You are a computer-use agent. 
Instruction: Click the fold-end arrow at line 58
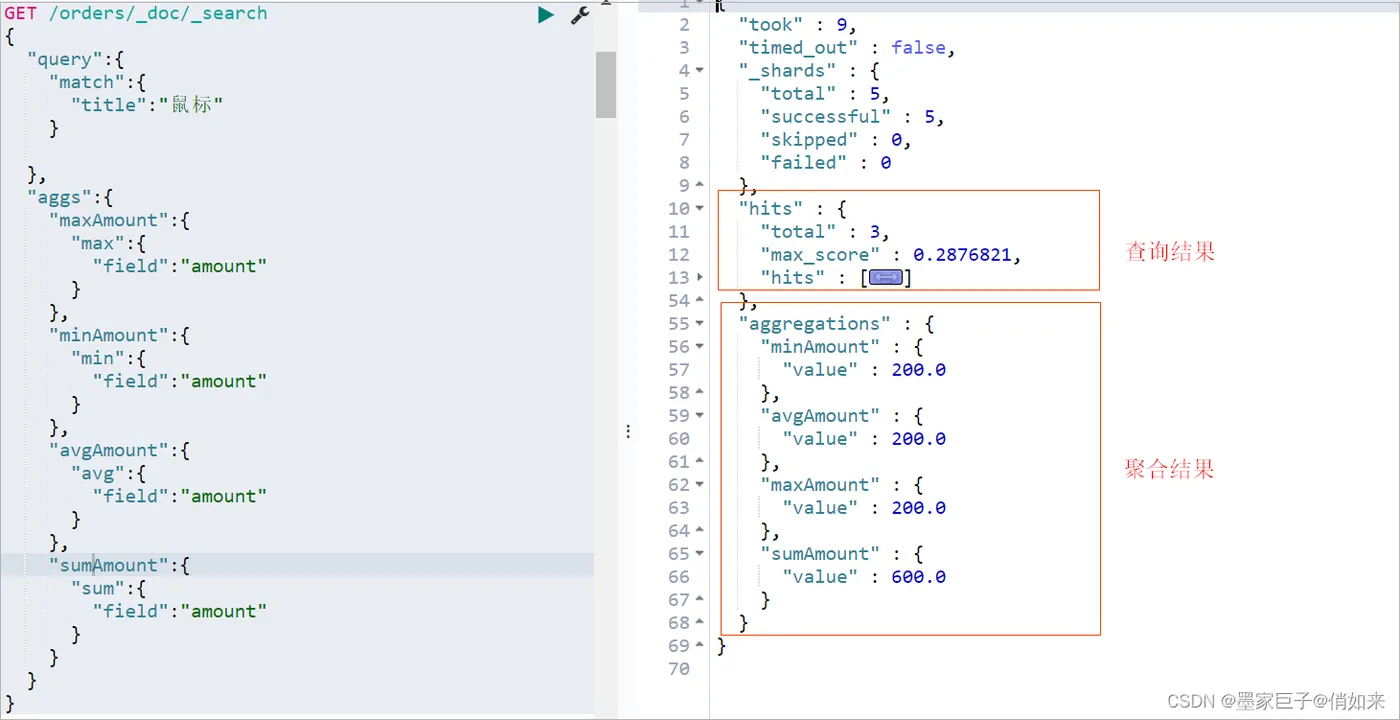pyautogui.click(x=699, y=392)
